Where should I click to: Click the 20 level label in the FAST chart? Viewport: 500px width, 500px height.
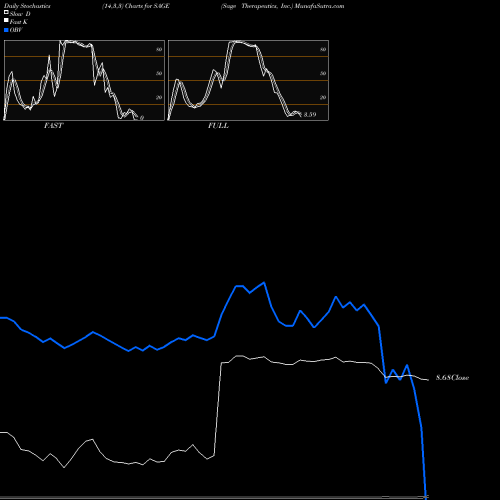(x=159, y=97)
